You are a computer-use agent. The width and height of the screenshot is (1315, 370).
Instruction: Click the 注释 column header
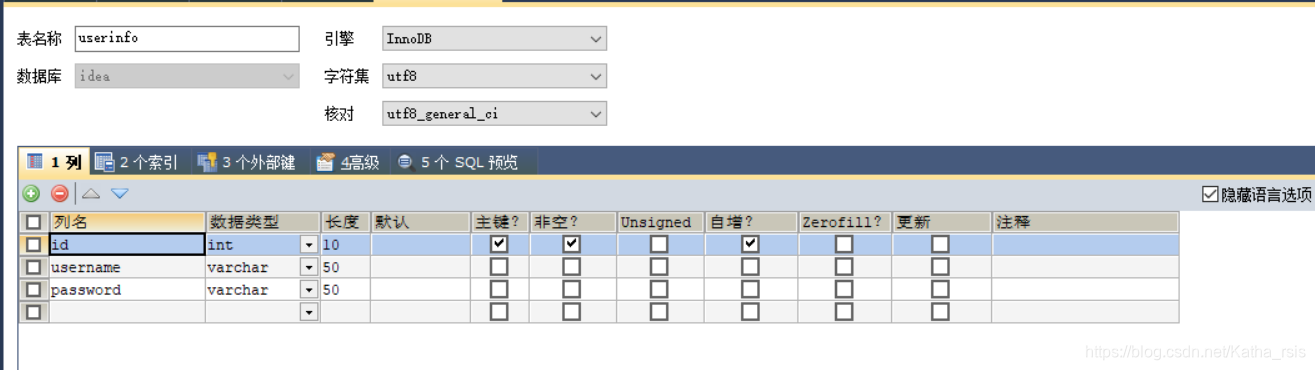1085,222
